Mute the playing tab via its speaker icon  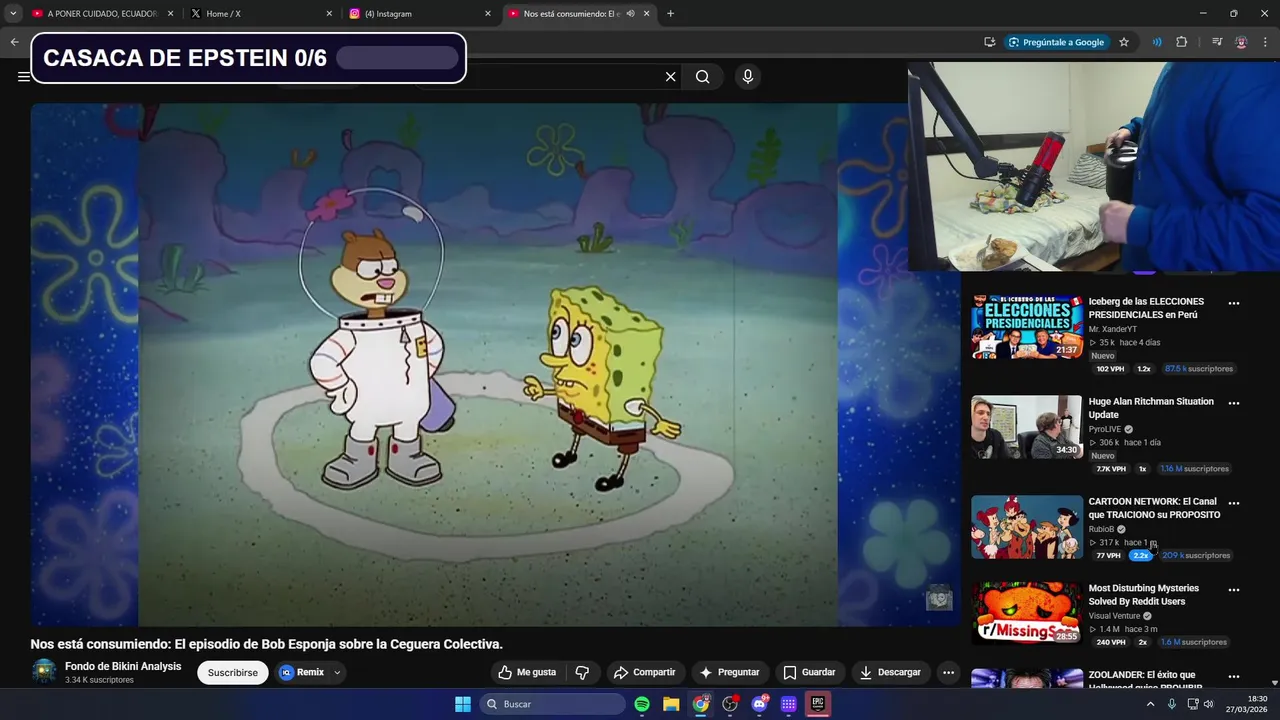pyautogui.click(x=630, y=14)
